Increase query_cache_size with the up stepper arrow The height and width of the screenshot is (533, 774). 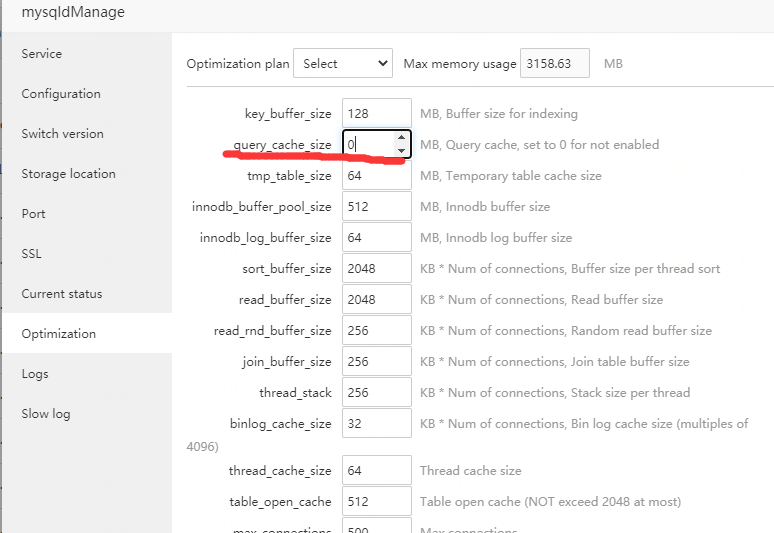click(401, 138)
